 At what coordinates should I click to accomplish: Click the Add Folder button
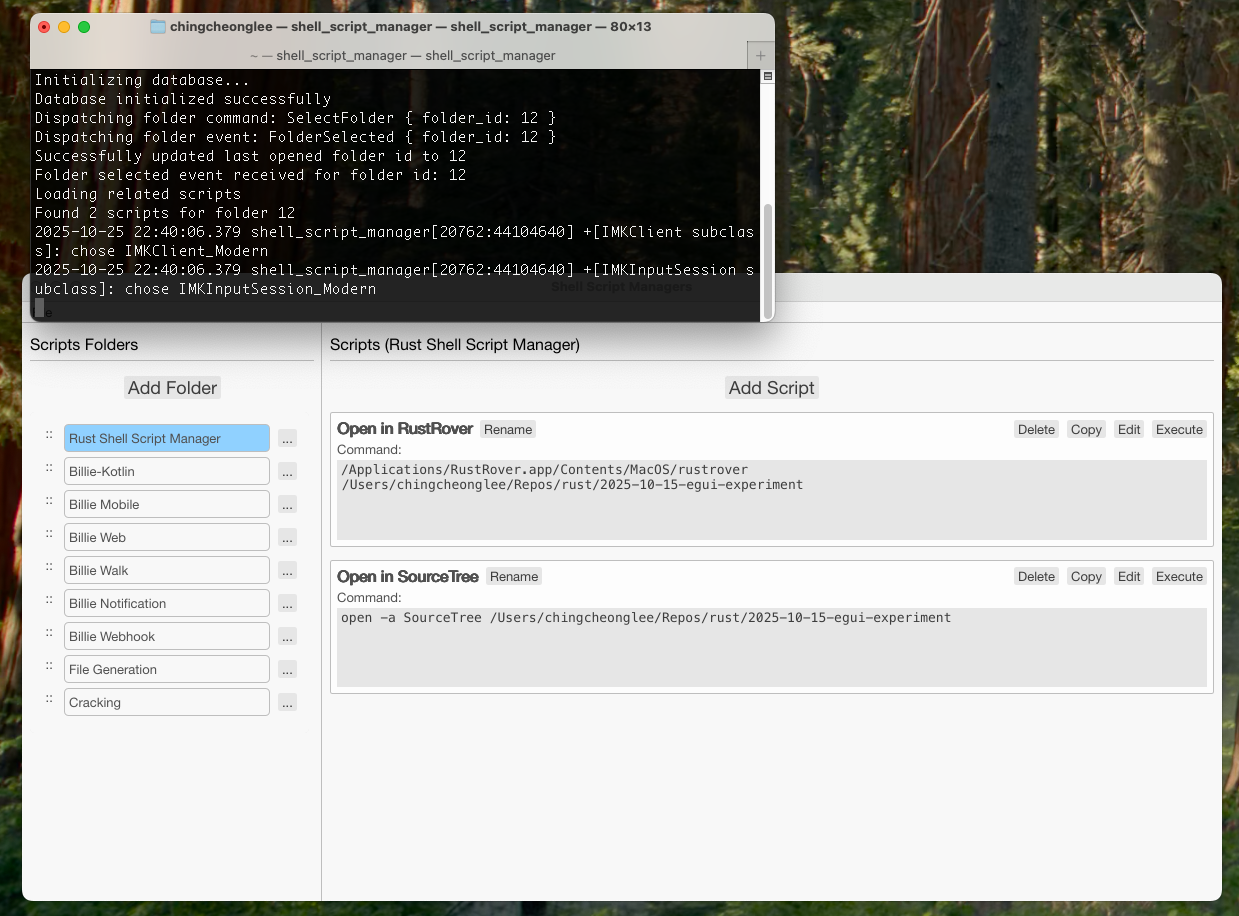tap(172, 388)
